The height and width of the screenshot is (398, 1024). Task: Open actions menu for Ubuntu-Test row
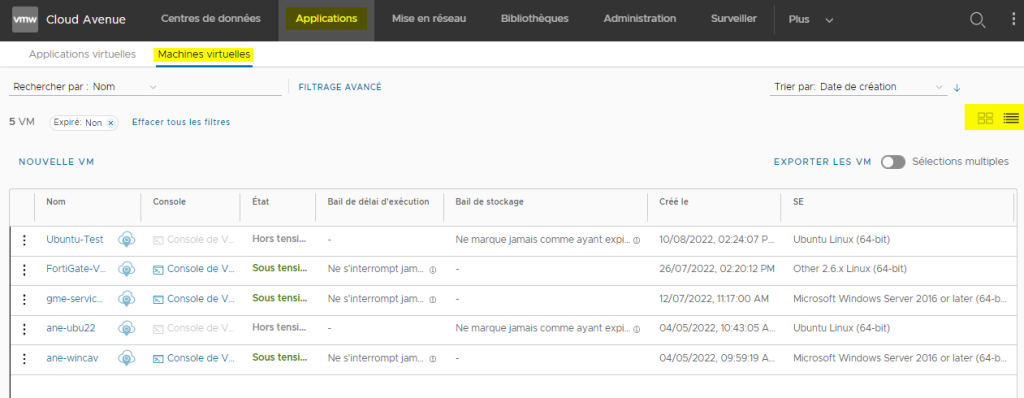coord(24,240)
